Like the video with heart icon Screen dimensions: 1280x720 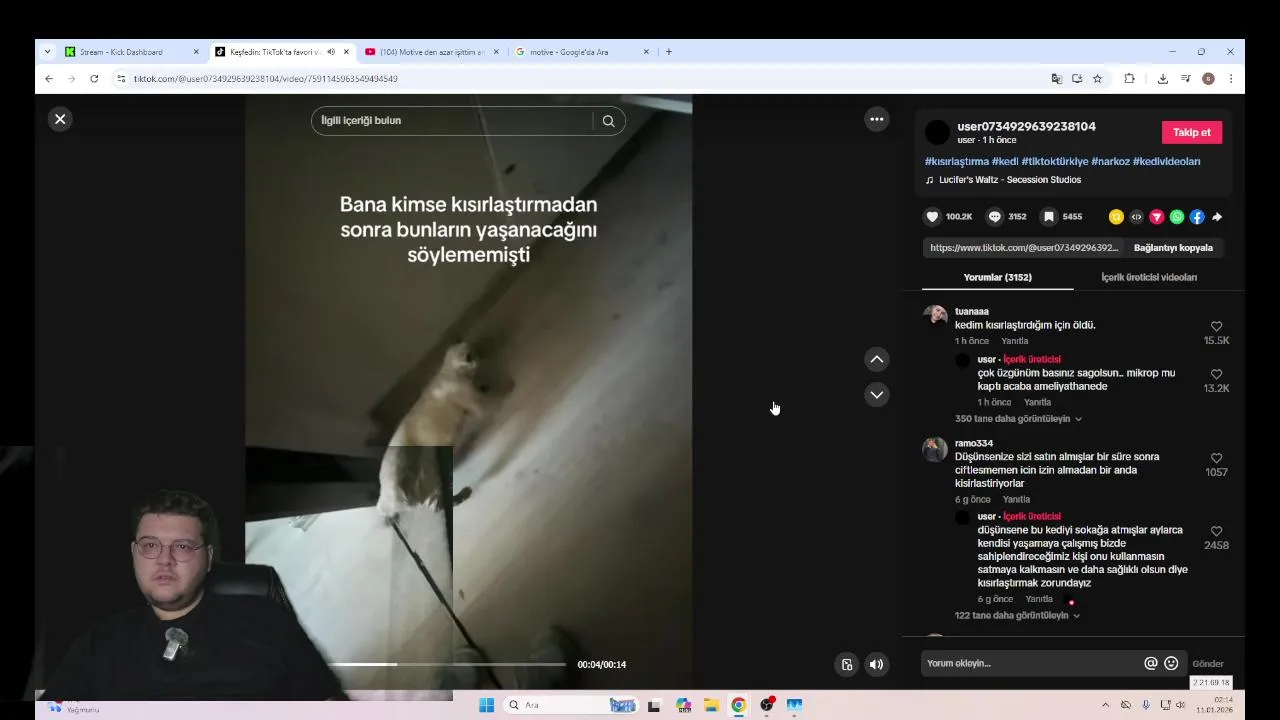coord(932,216)
